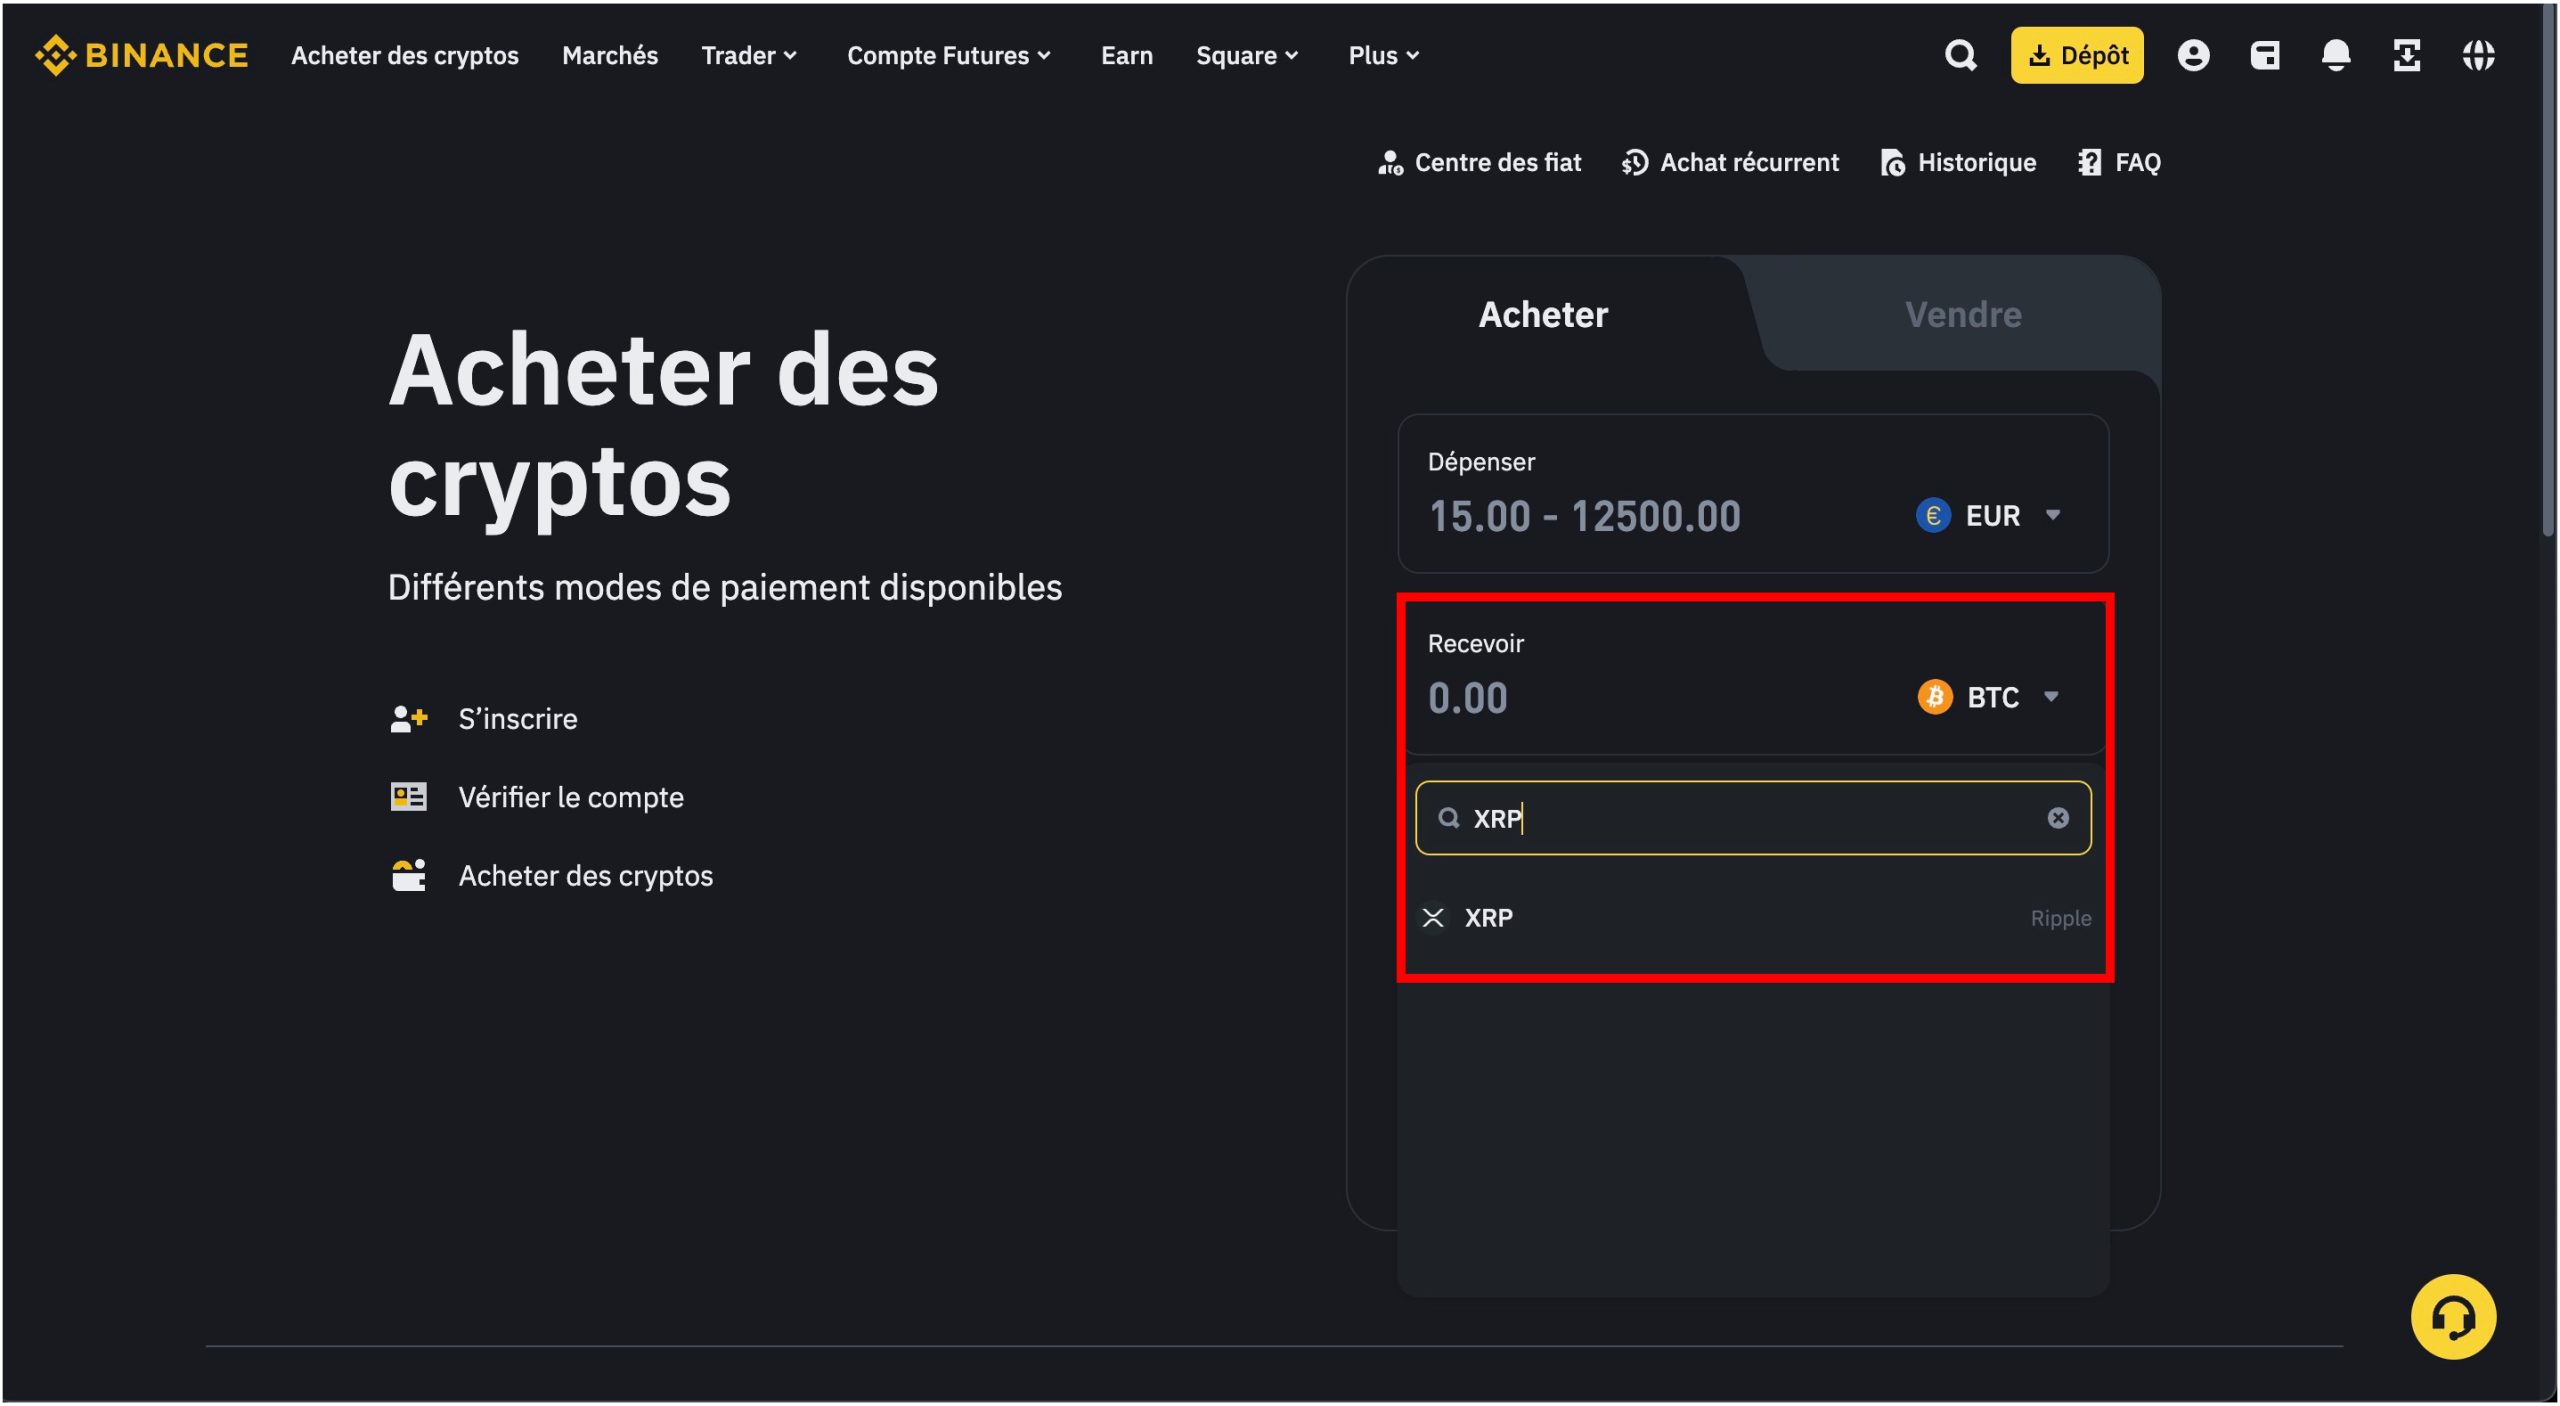Click the Binance logo

pyautogui.click(x=141, y=55)
